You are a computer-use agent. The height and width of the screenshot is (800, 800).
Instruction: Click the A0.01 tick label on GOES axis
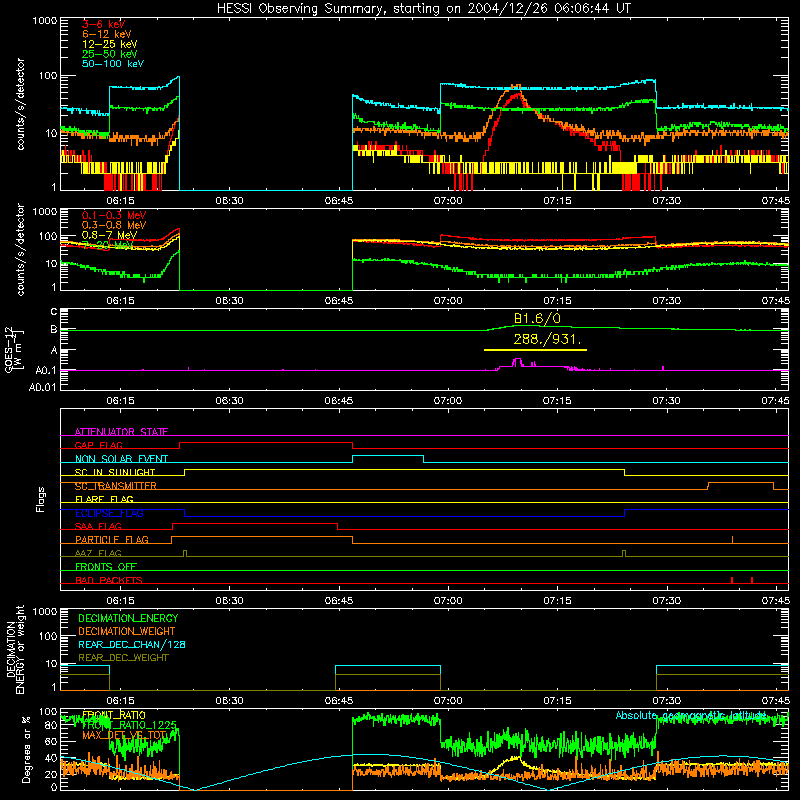[42, 388]
